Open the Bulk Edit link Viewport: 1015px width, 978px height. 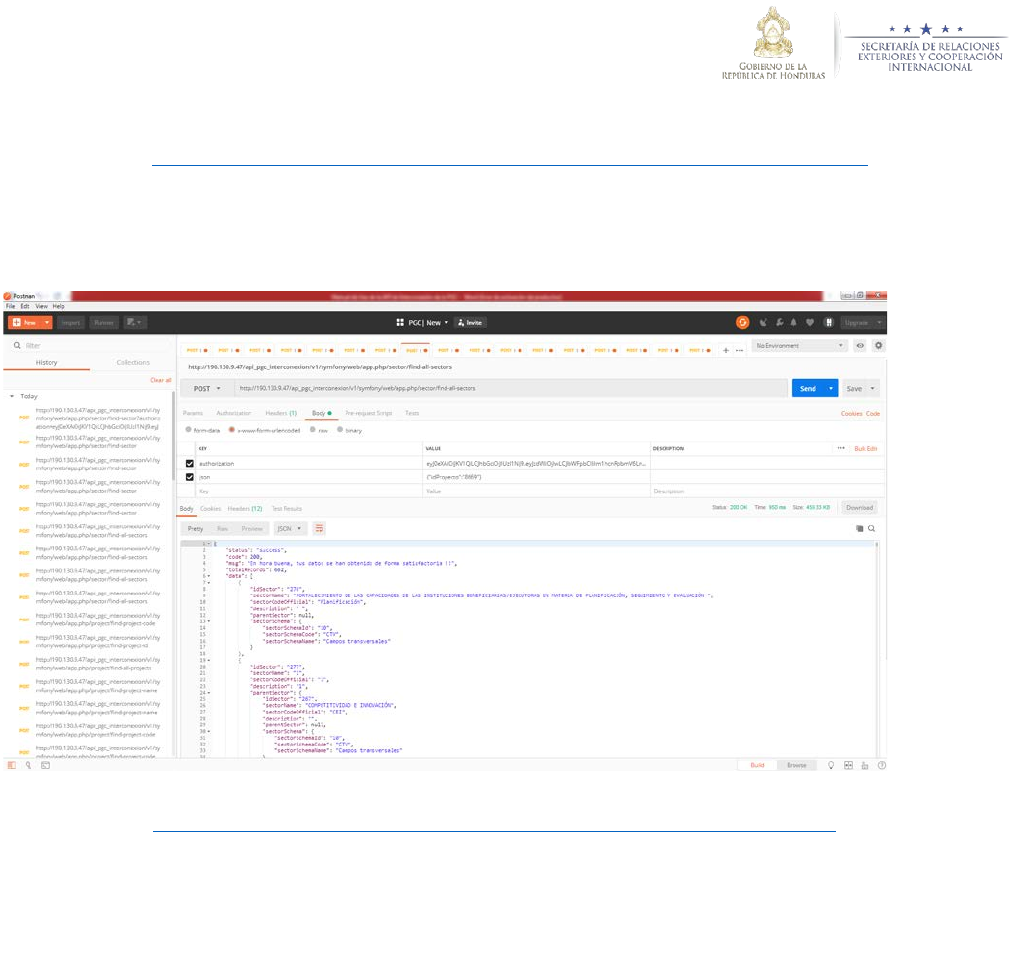pyautogui.click(x=866, y=448)
